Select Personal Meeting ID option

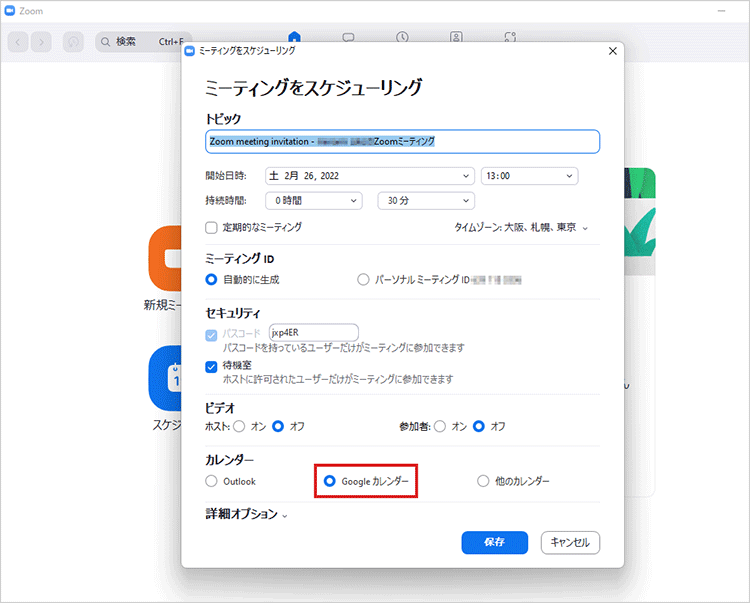(x=363, y=280)
